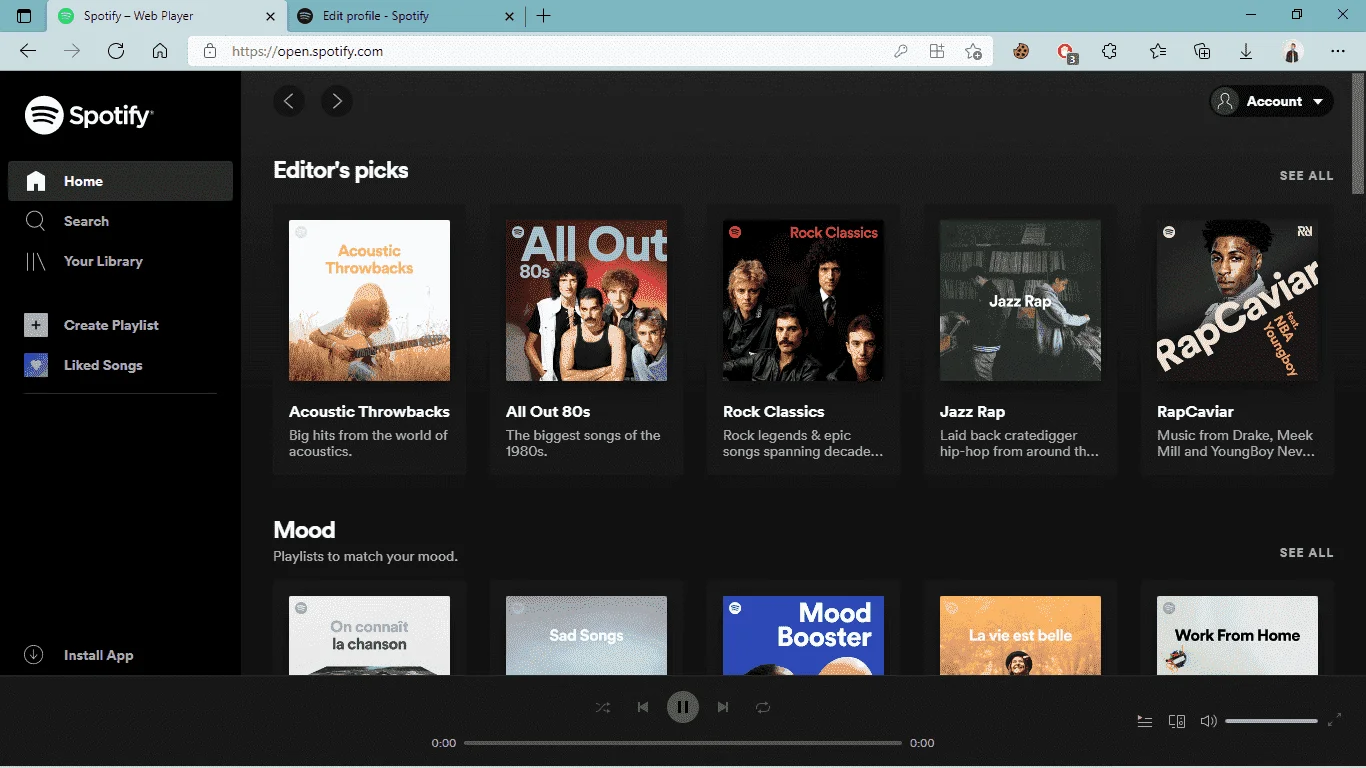Click the Mood section heading
Viewport: 1366px width, 768px height.
304,530
